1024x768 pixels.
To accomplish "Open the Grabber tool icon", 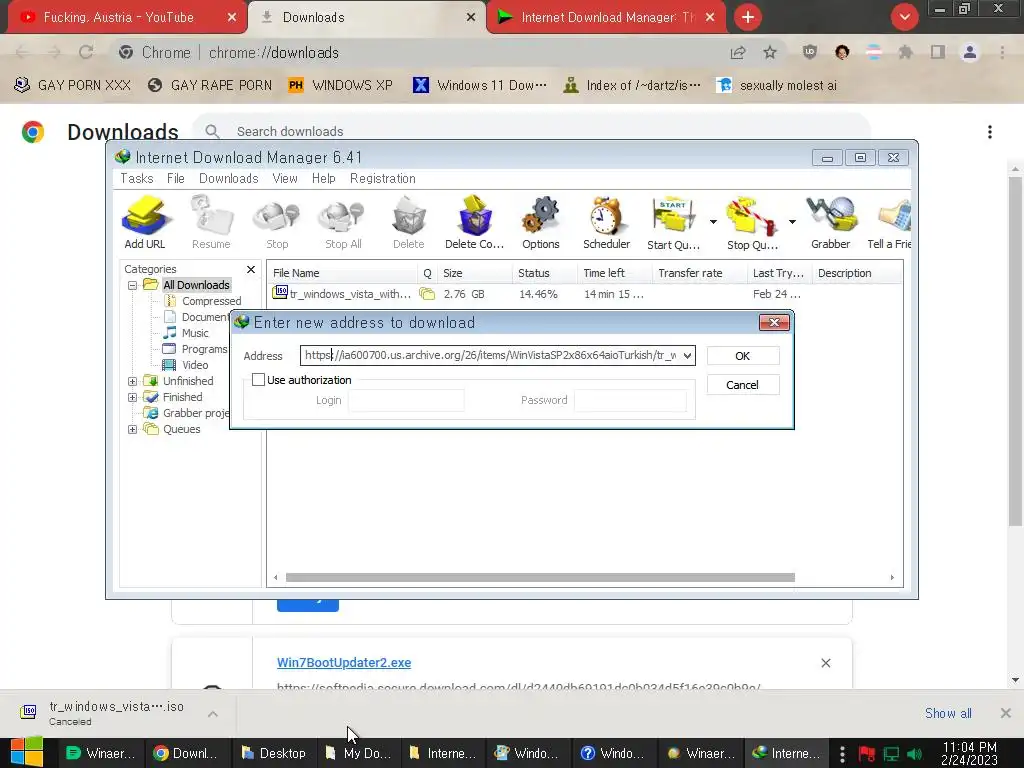I will coord(831,222).
